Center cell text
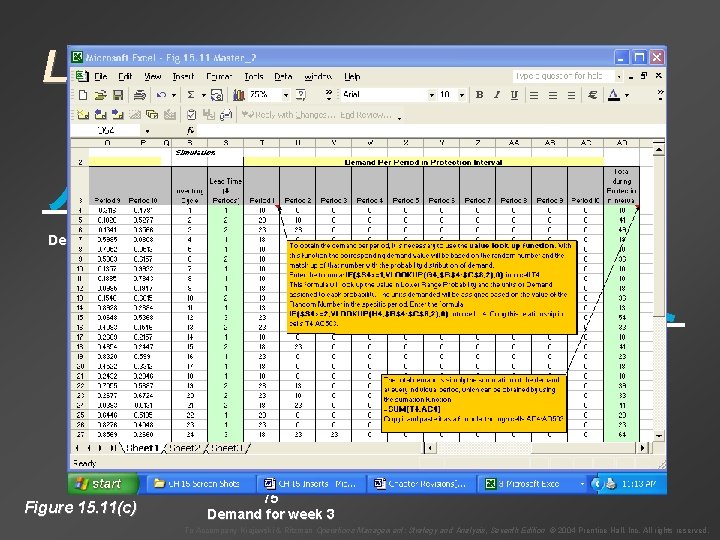Screen dimensions: 720x540 click(x=552, y=95)
